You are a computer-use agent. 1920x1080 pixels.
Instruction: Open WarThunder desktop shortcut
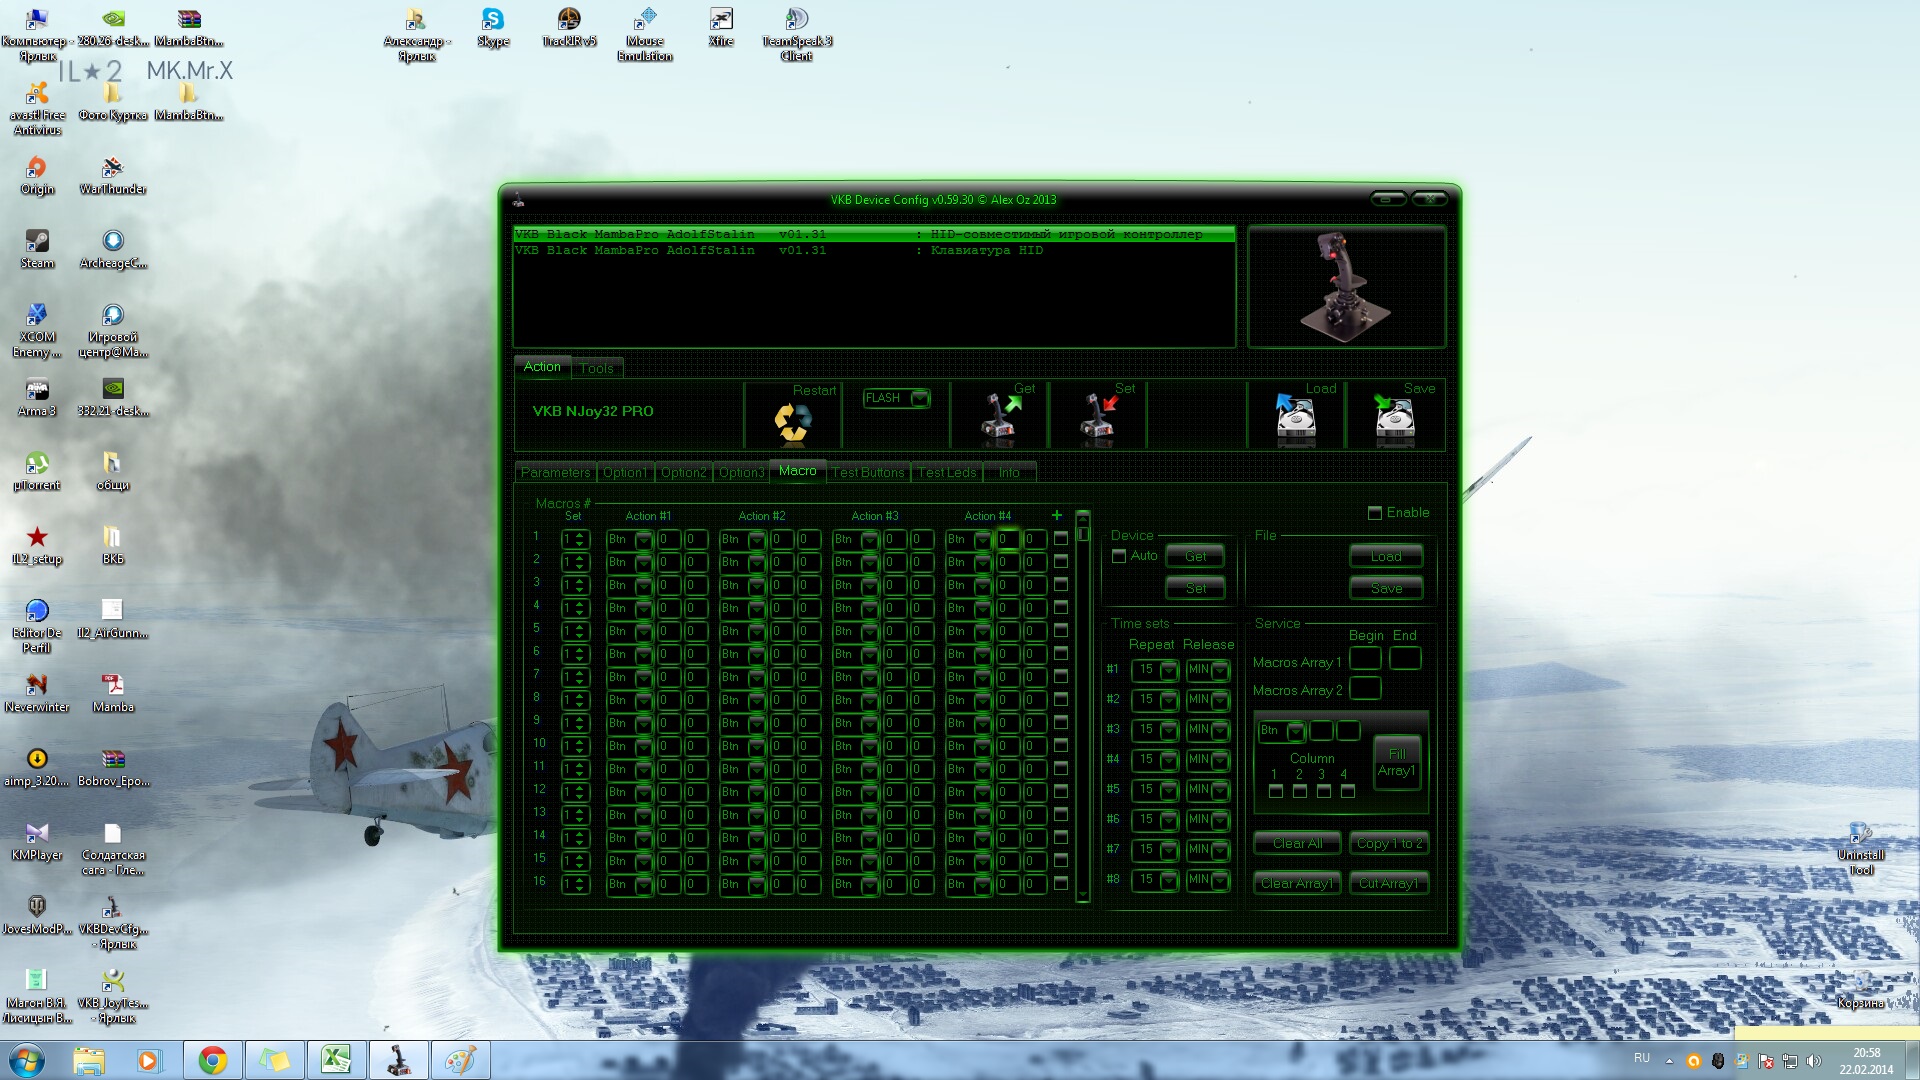tap(113, 175)
